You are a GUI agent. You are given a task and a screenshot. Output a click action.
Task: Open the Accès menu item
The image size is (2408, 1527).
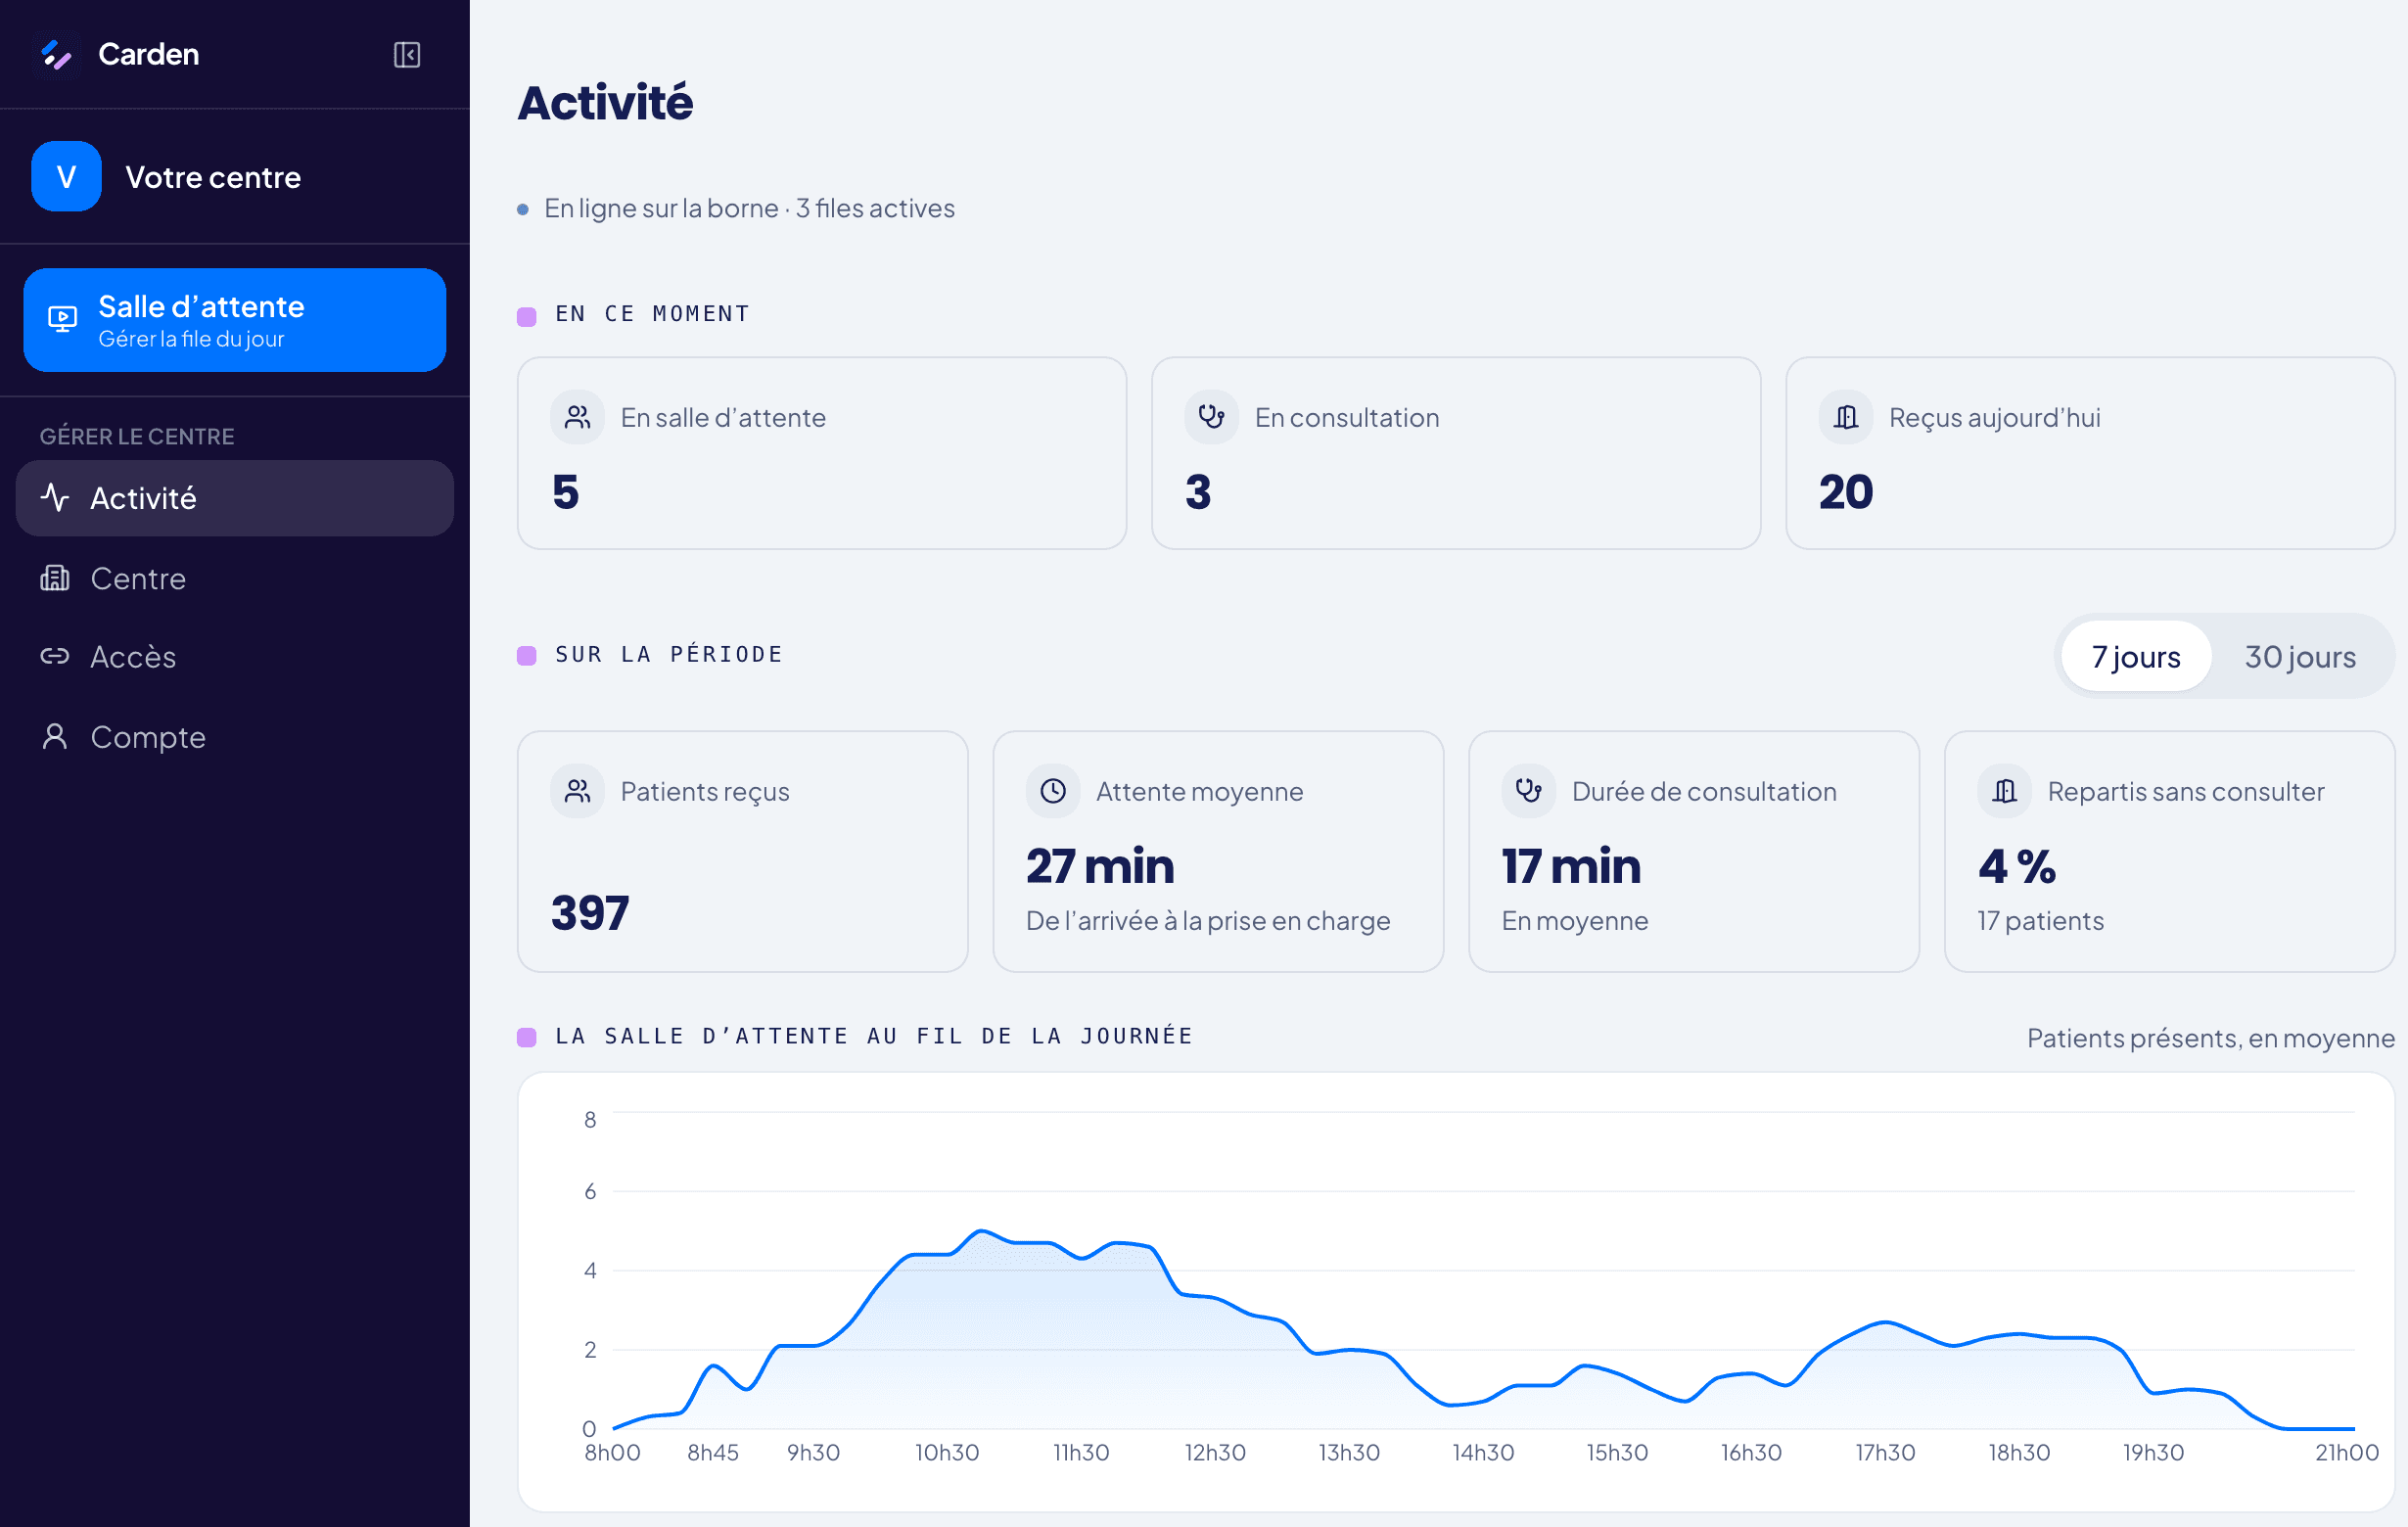click(x=235, y=656)
